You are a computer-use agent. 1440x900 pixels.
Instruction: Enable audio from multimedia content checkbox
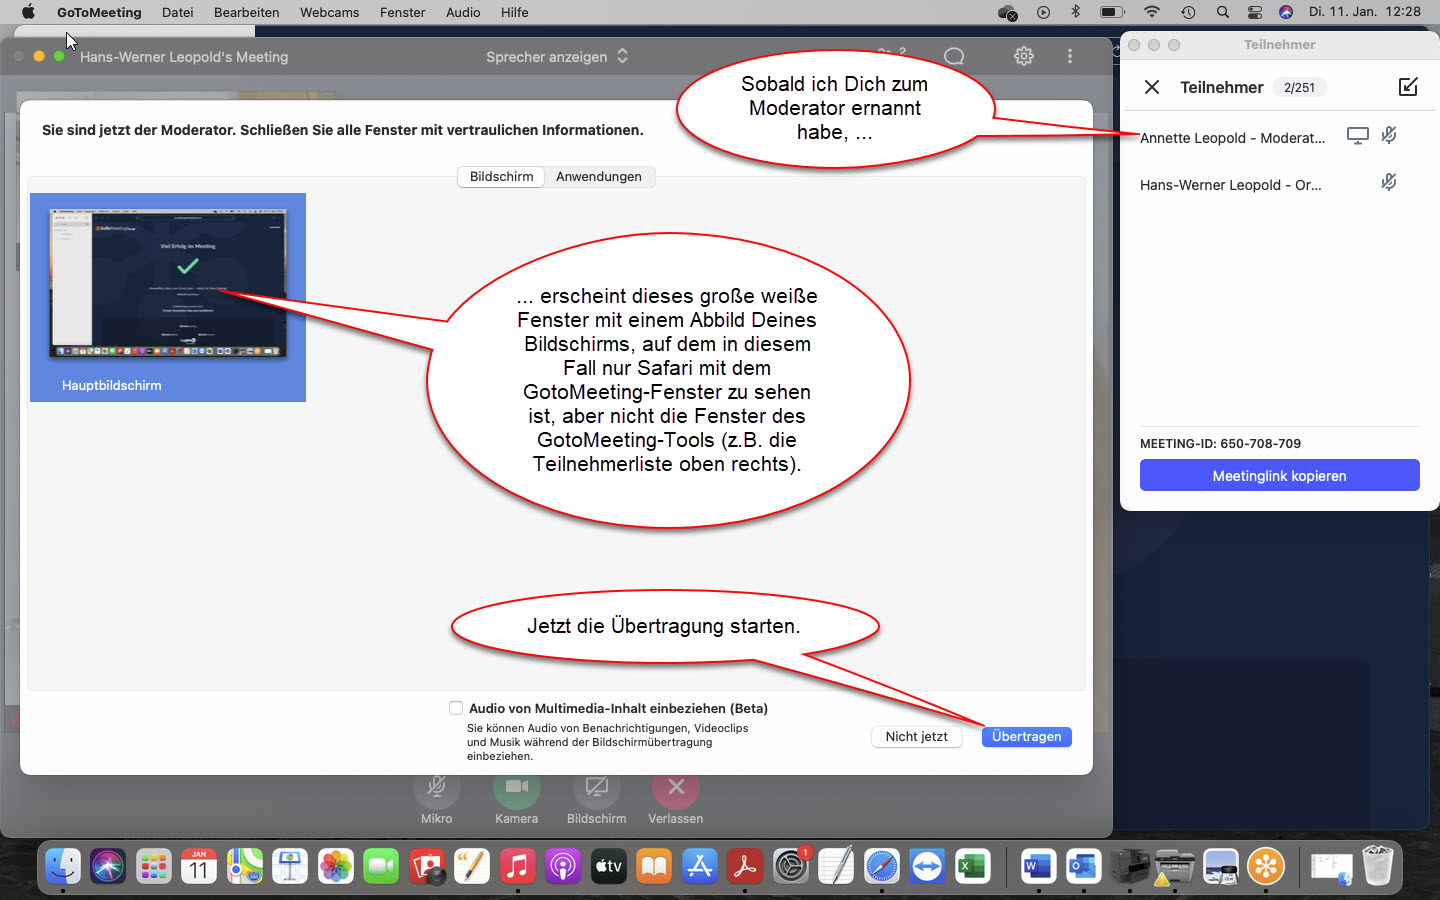[456, 708]
